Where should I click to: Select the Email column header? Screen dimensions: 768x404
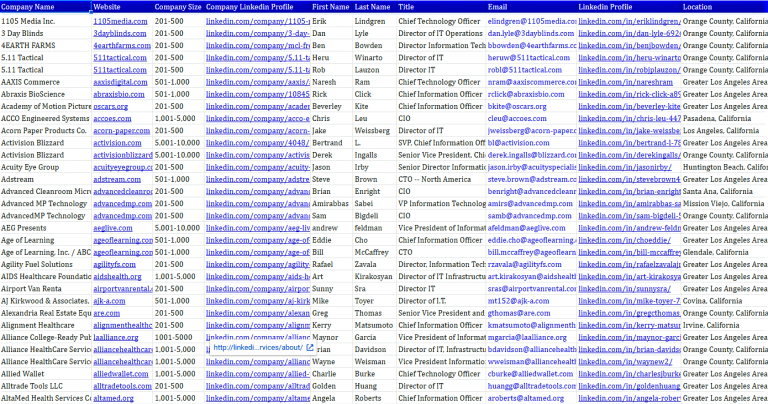[x=531, y=7]
